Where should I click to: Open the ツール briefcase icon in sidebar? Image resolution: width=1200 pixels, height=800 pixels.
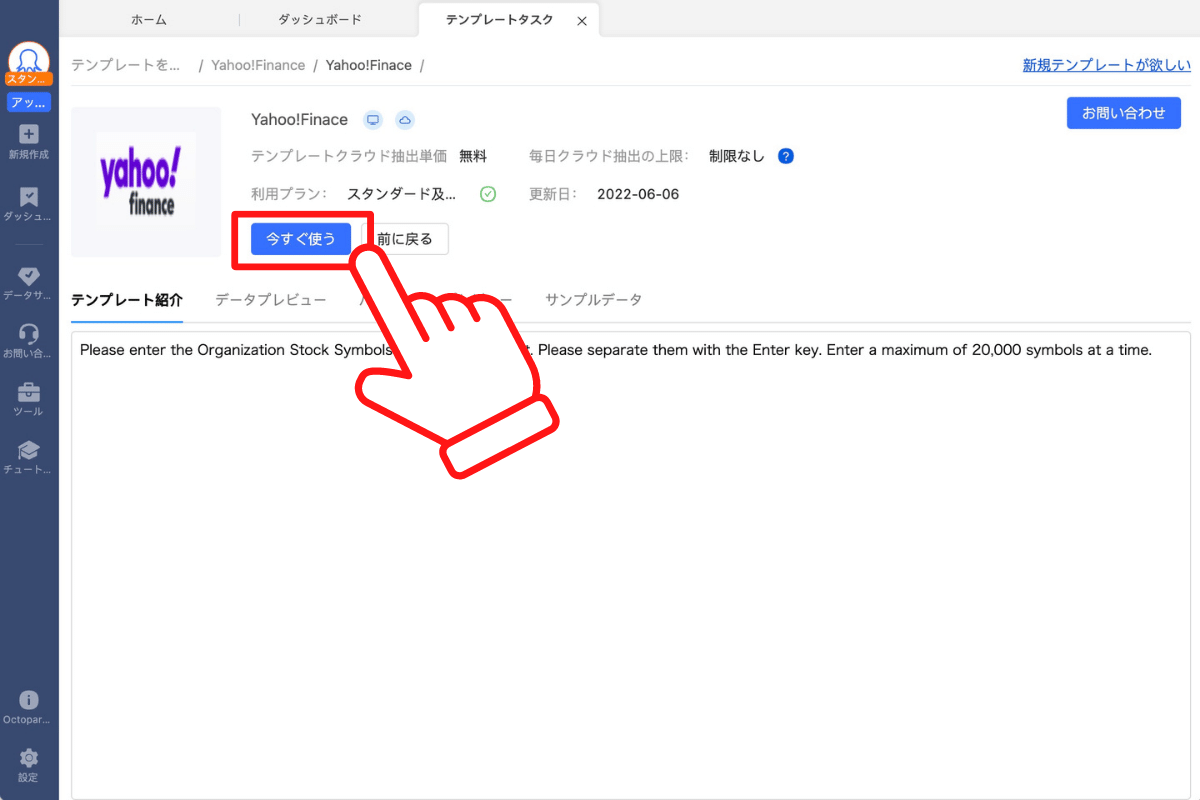[x=28, y=393]
